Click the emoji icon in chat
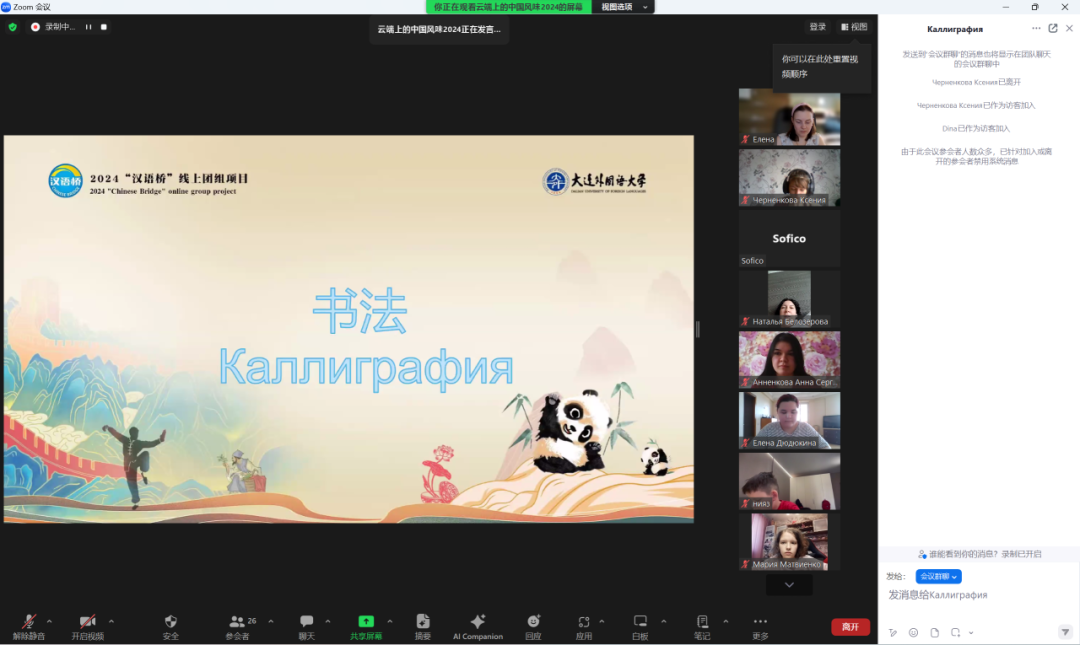Screen dimensions: 1080x645 click(x=913, y=632)
